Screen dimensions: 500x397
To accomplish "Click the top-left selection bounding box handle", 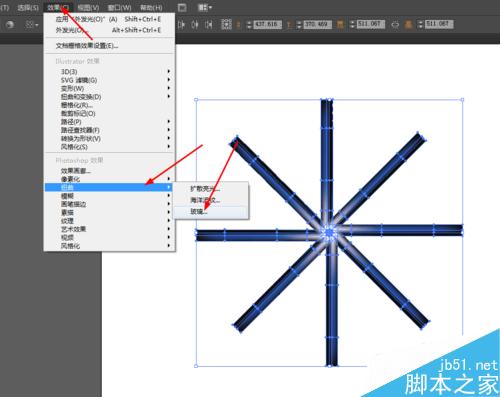I will click(196, 99).
